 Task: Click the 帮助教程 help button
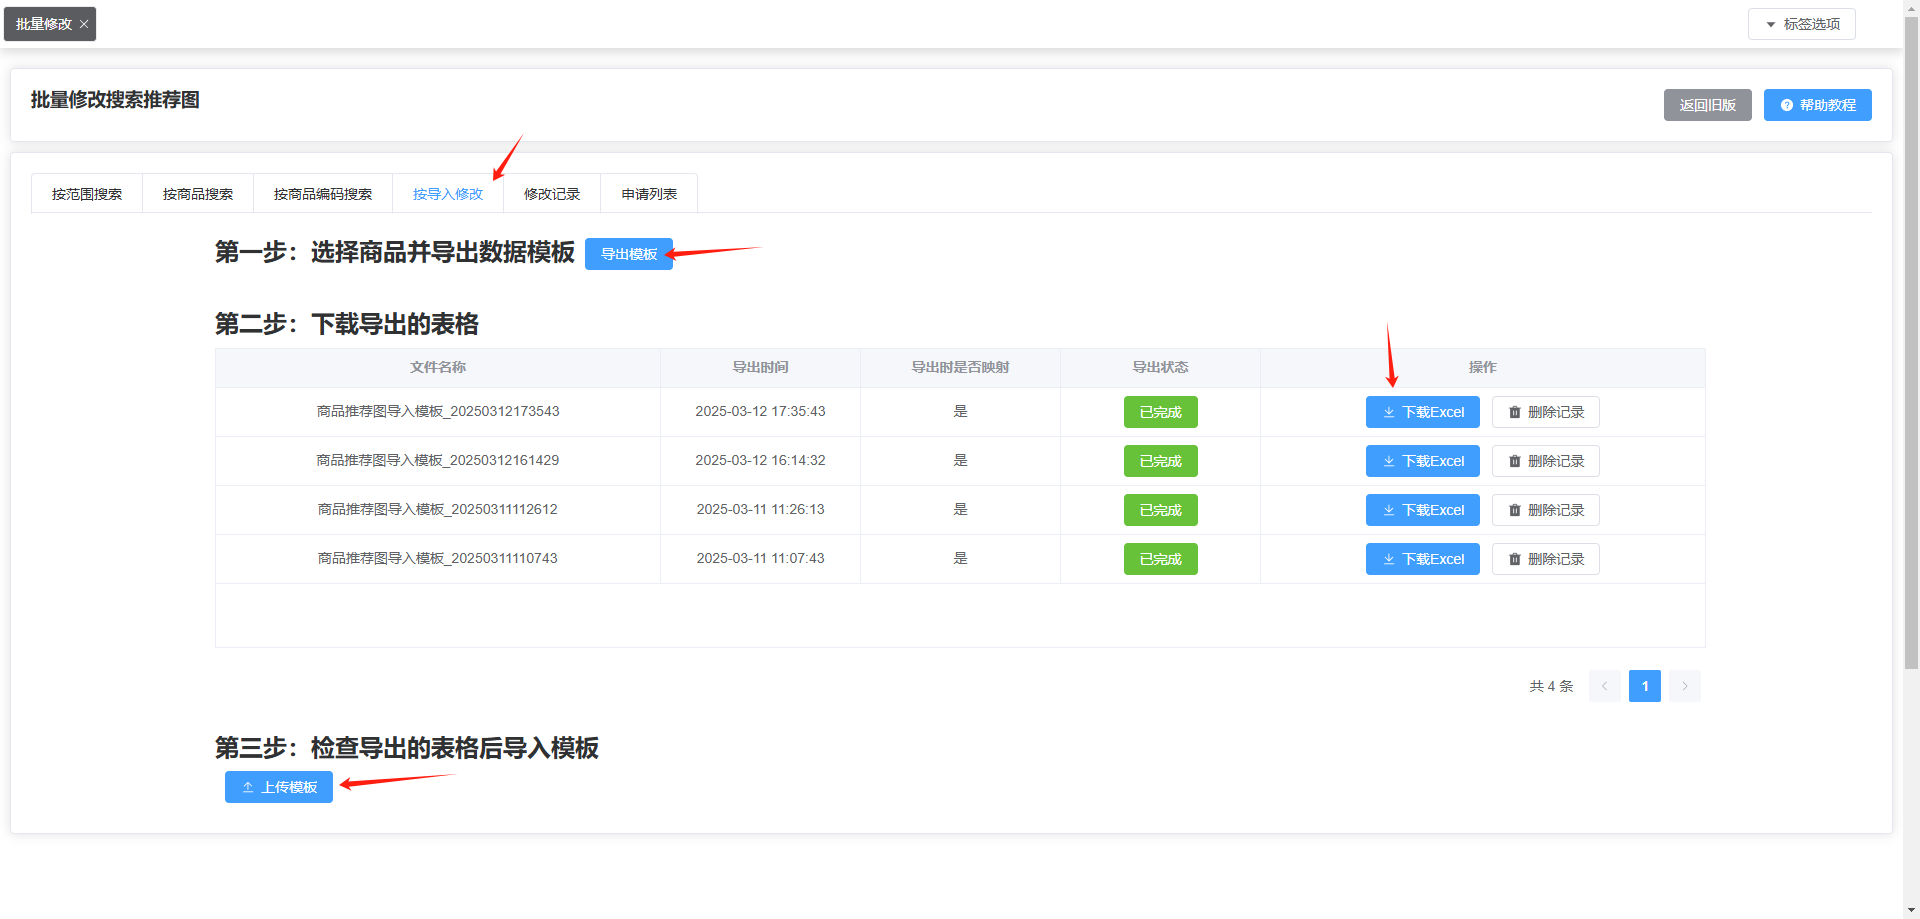click(1817, 105)
